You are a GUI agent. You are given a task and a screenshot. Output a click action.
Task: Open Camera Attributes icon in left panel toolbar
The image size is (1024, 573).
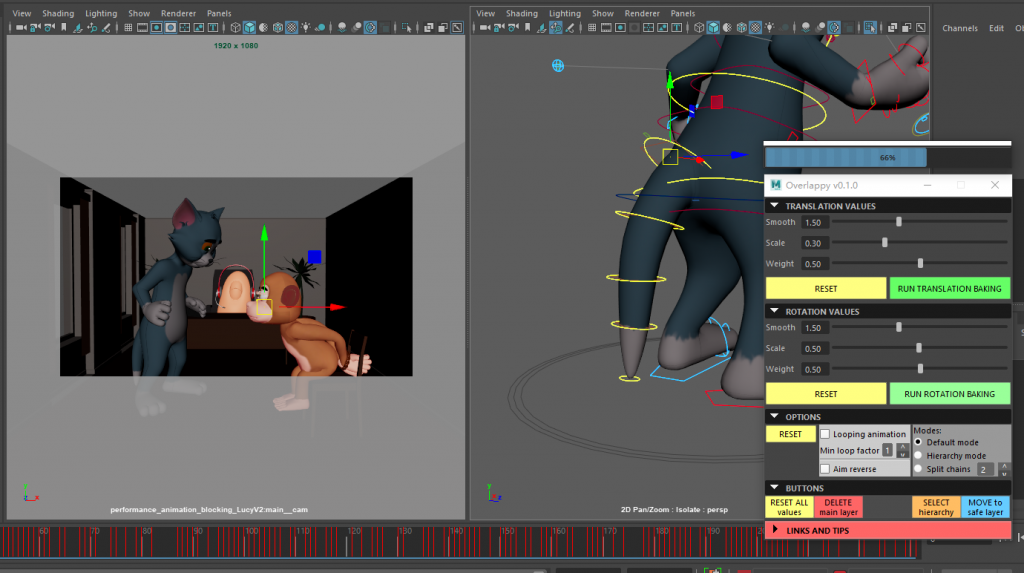click(50, 27)
